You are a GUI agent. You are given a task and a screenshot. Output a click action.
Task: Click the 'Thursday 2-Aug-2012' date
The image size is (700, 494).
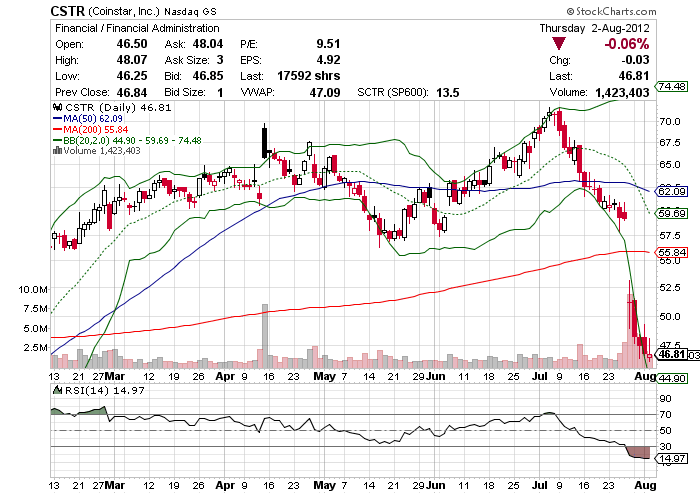point(594,28)
